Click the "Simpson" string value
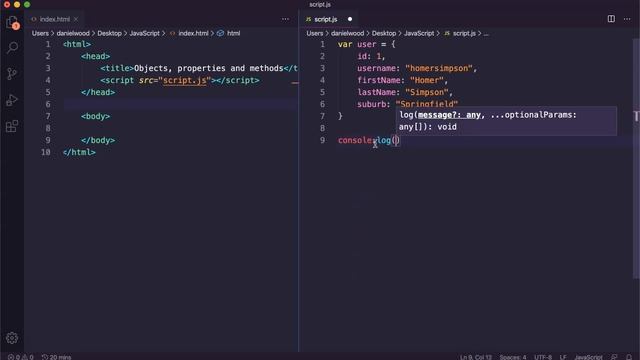The image size is (640, 360). 427,92
